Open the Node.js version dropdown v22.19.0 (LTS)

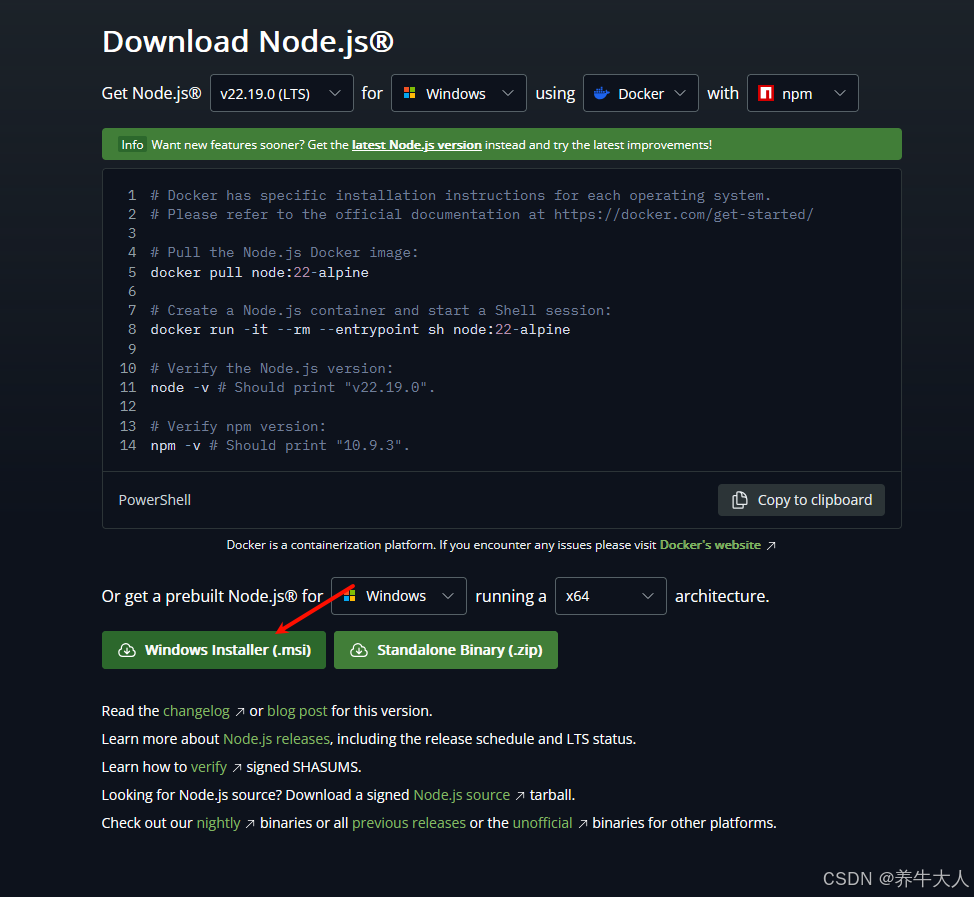[281, 93]
